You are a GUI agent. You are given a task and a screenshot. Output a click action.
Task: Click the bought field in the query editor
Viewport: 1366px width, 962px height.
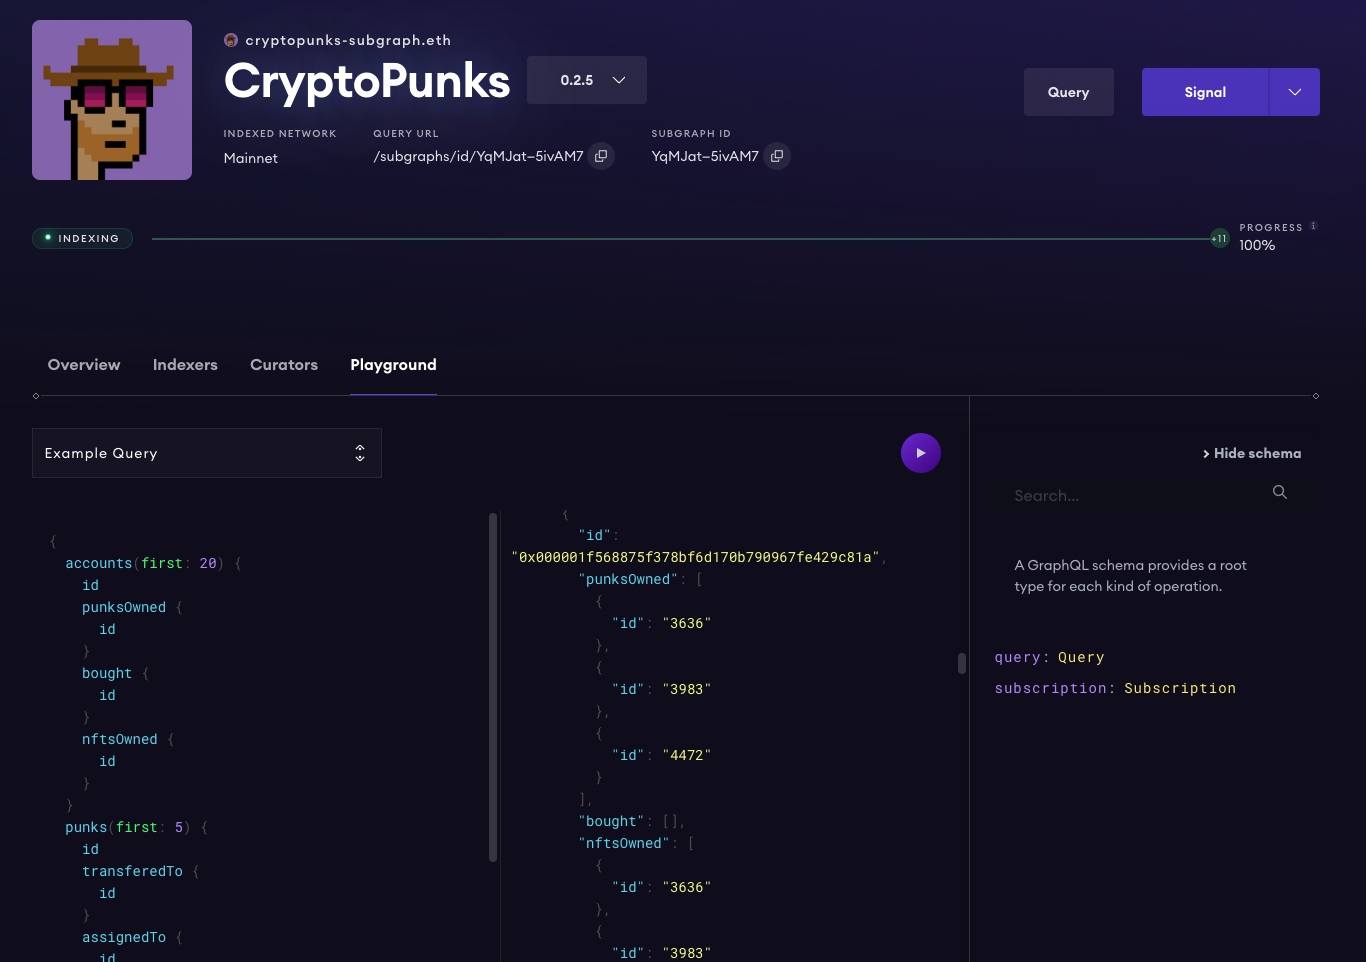click(x=107, y=674)
